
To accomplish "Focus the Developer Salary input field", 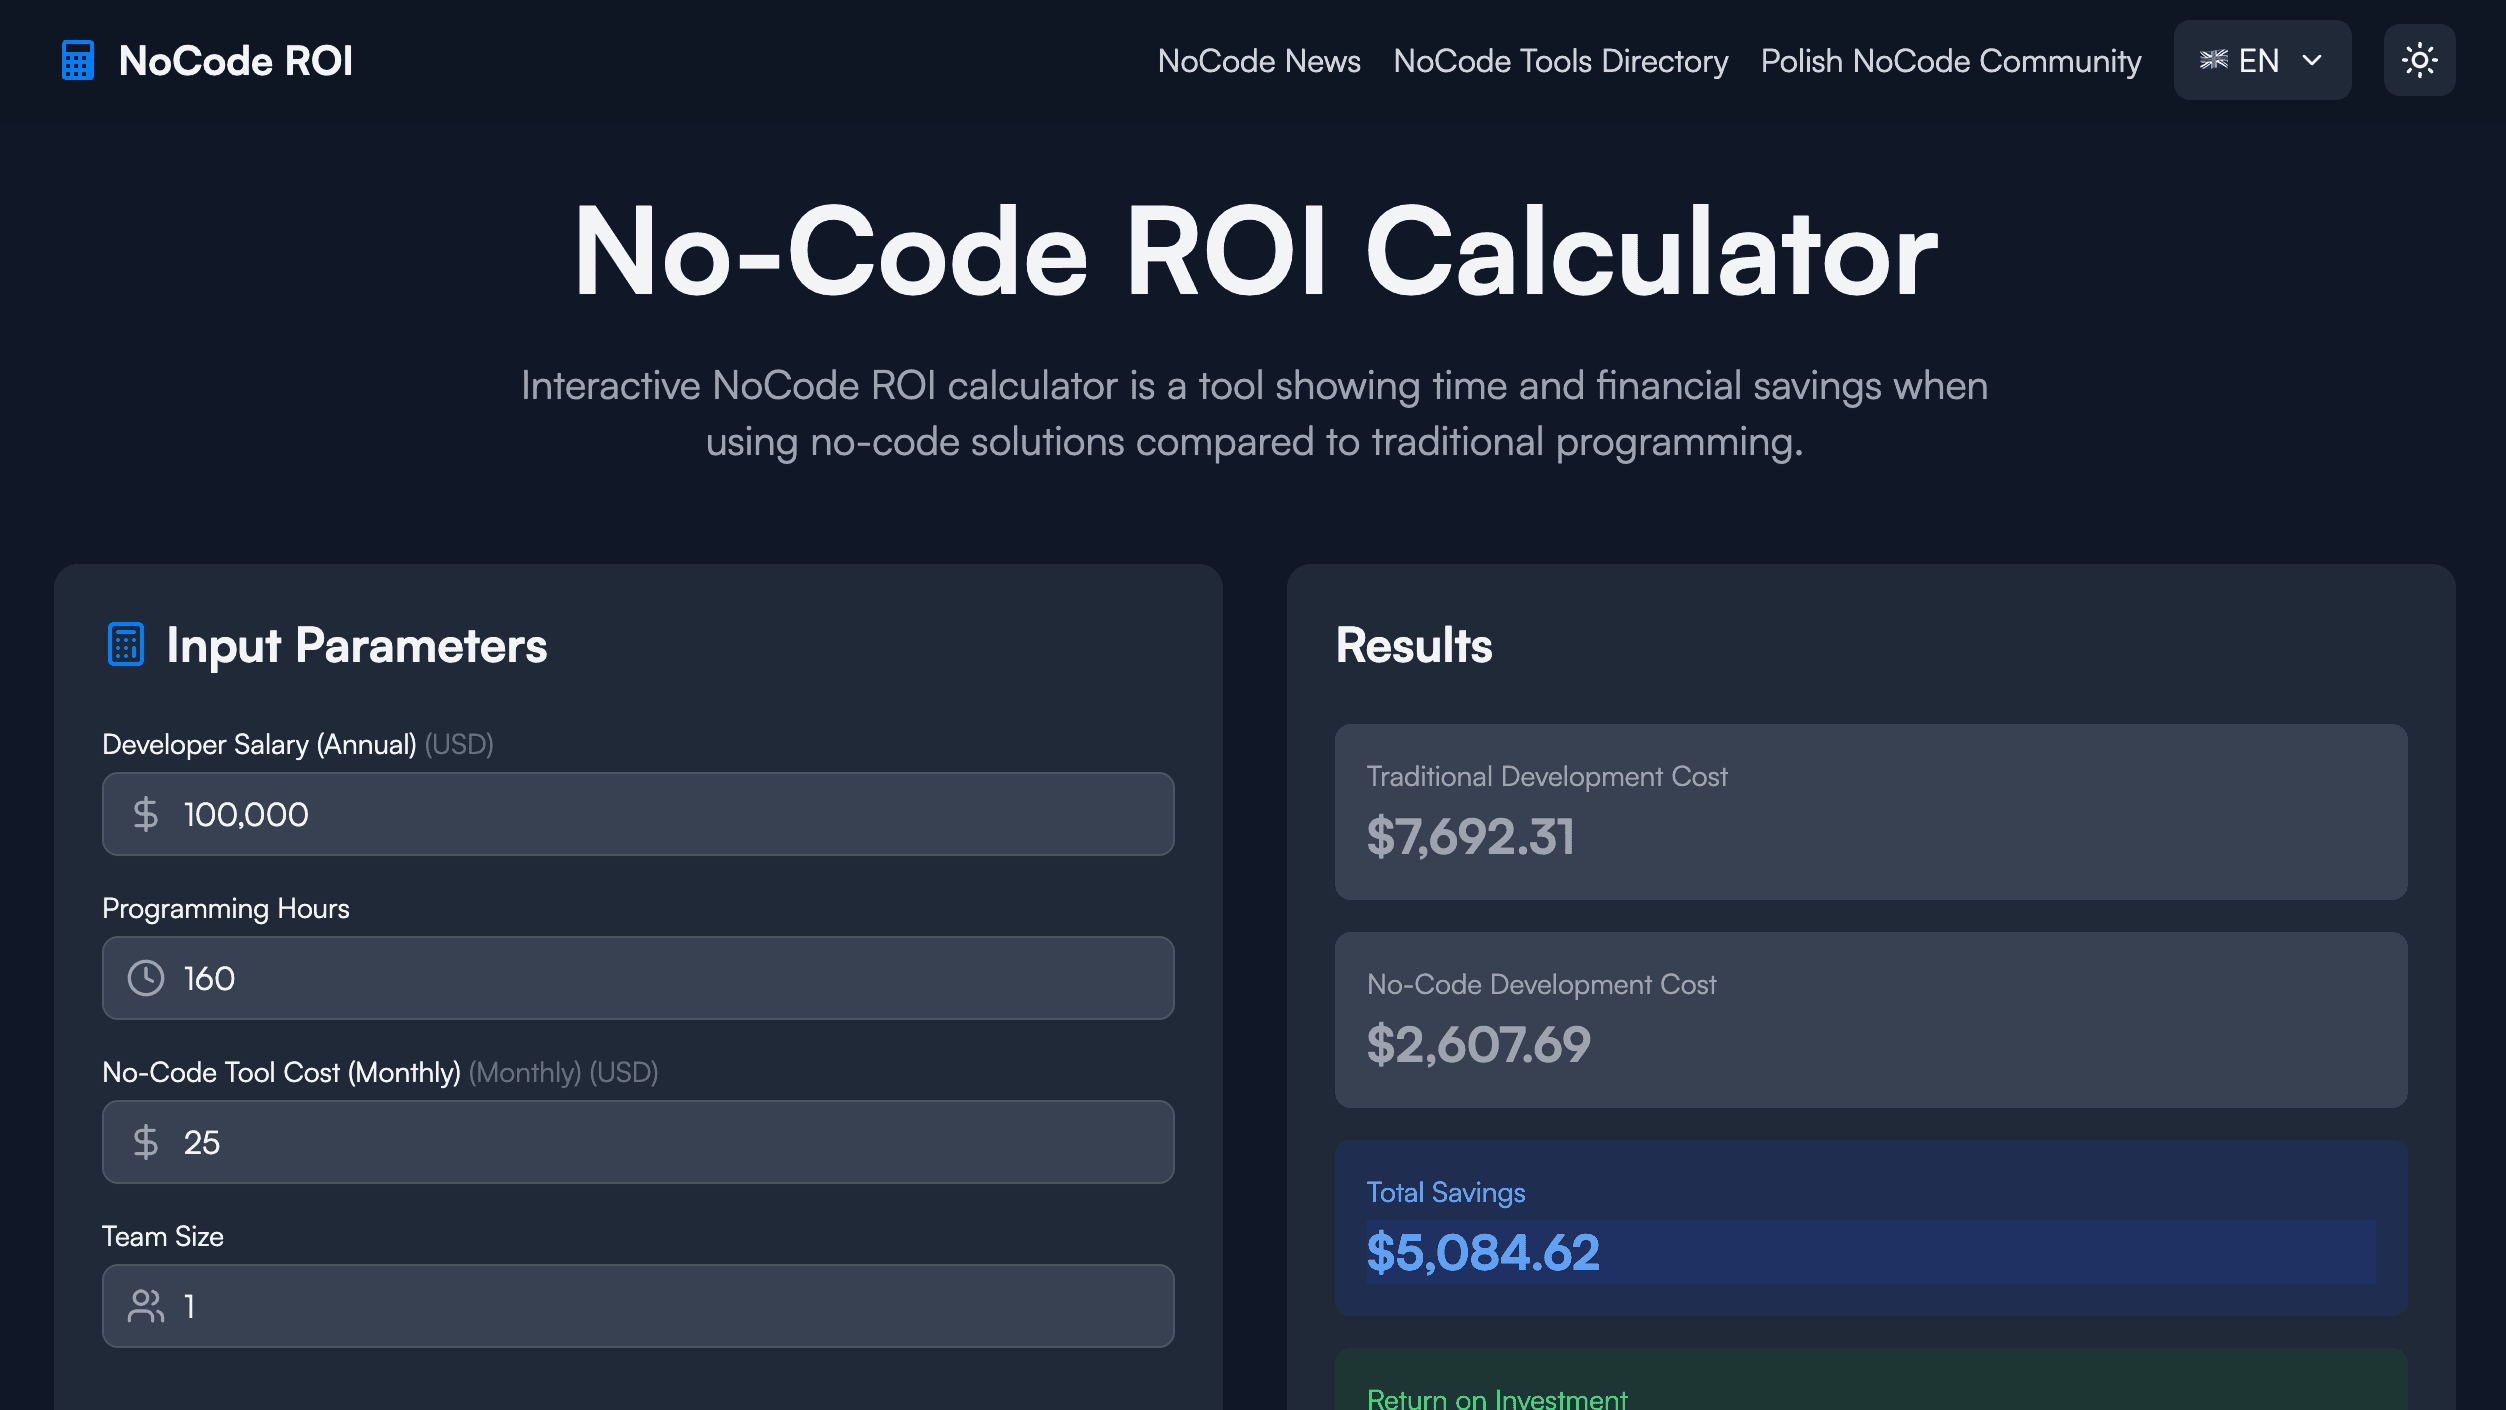I will (x=638, y=814).
